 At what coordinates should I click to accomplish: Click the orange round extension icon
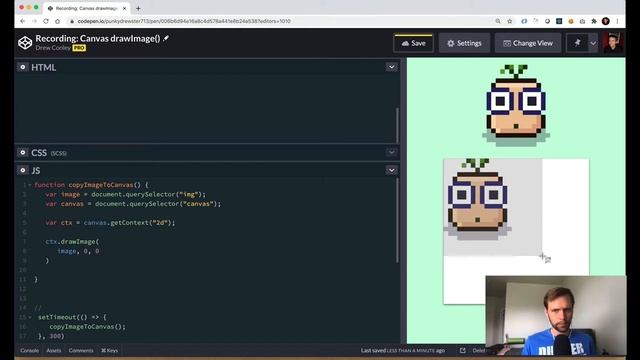tap(571, 21)
